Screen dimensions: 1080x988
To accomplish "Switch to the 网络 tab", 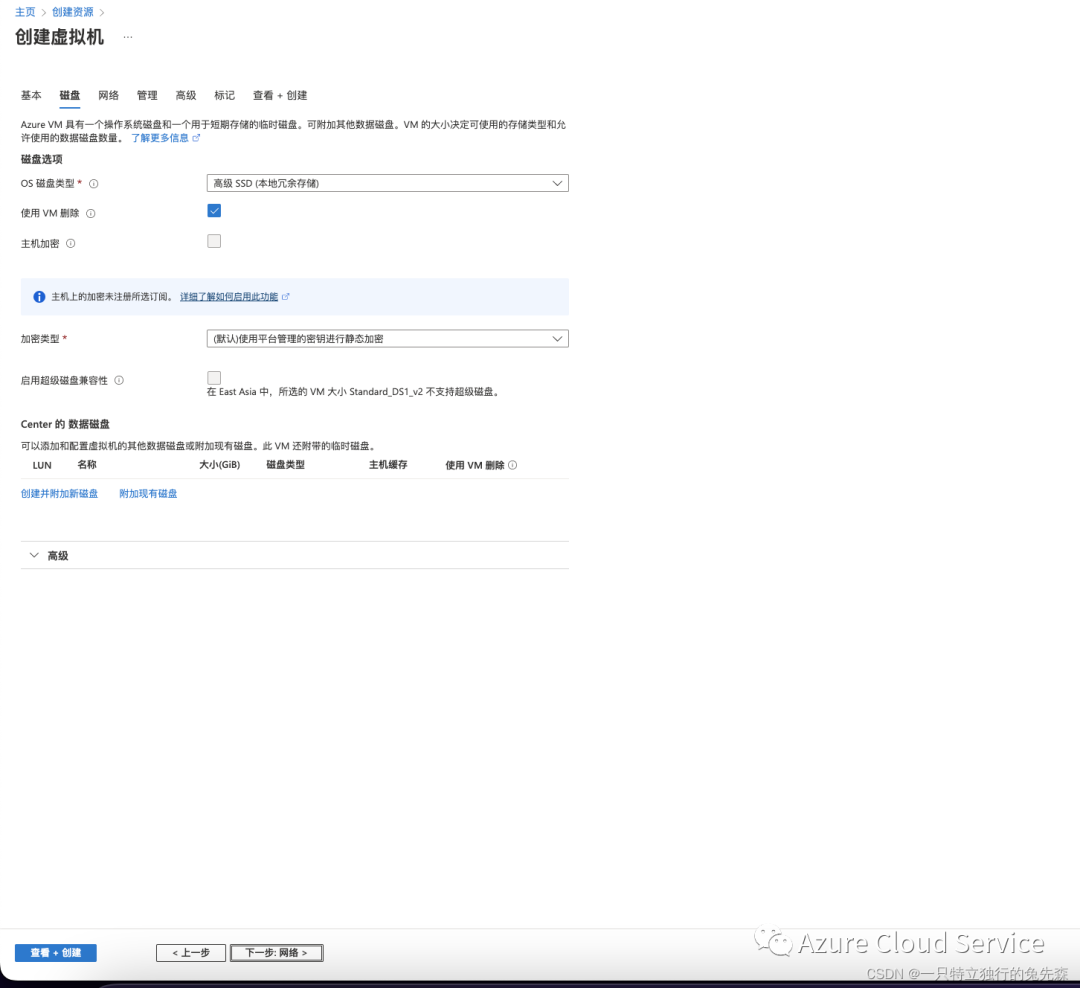I will click(x=108, y=96).
